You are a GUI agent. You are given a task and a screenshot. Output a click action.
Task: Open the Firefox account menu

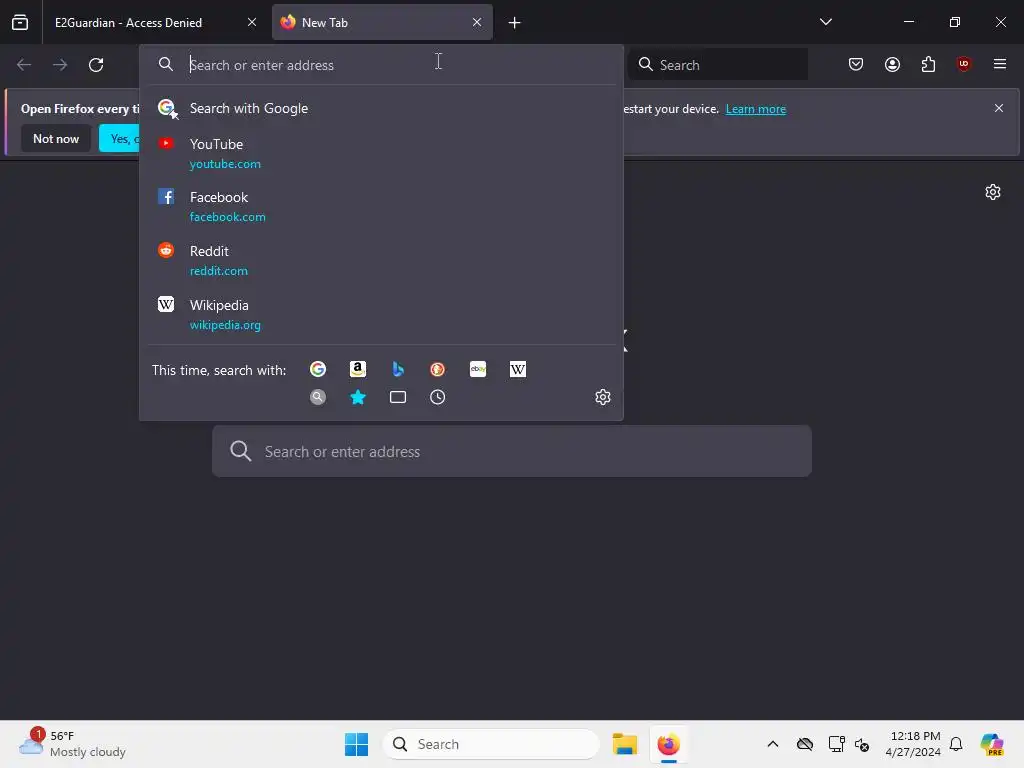pos(892,64)
